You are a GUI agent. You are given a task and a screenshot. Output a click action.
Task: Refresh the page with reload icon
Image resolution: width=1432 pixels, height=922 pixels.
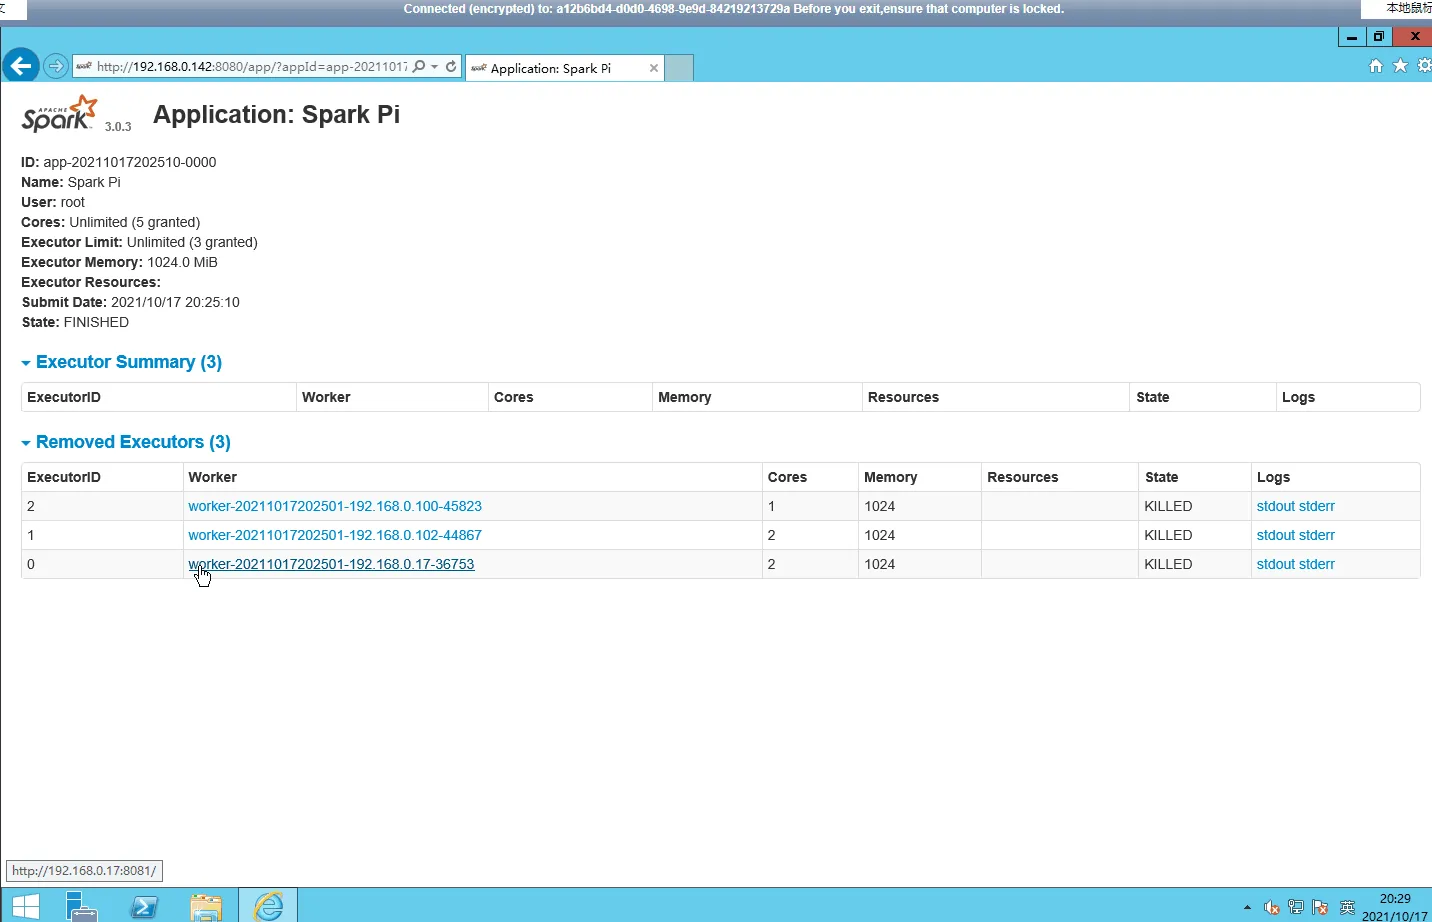coord(452,67)
